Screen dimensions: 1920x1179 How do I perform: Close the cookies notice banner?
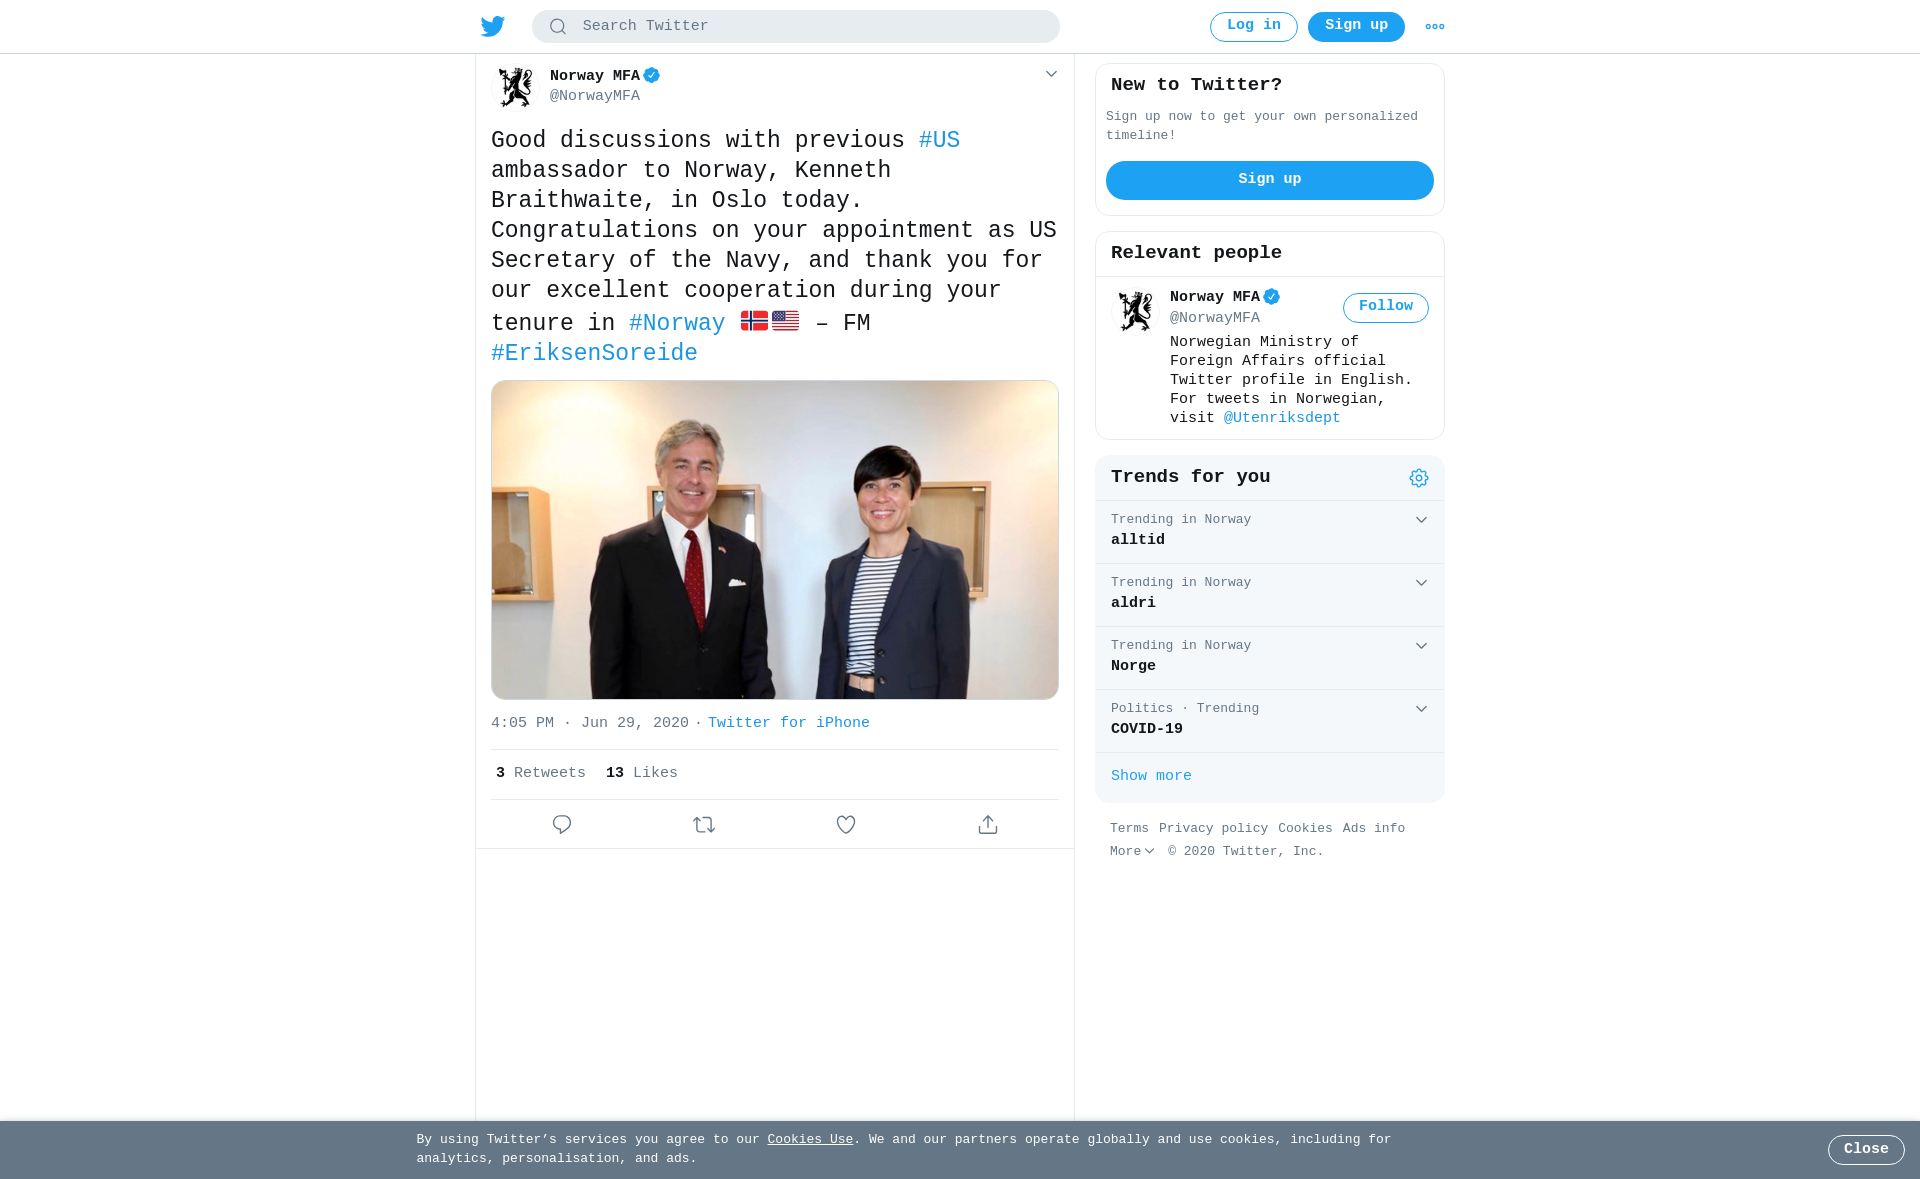pos(1866,1150)
